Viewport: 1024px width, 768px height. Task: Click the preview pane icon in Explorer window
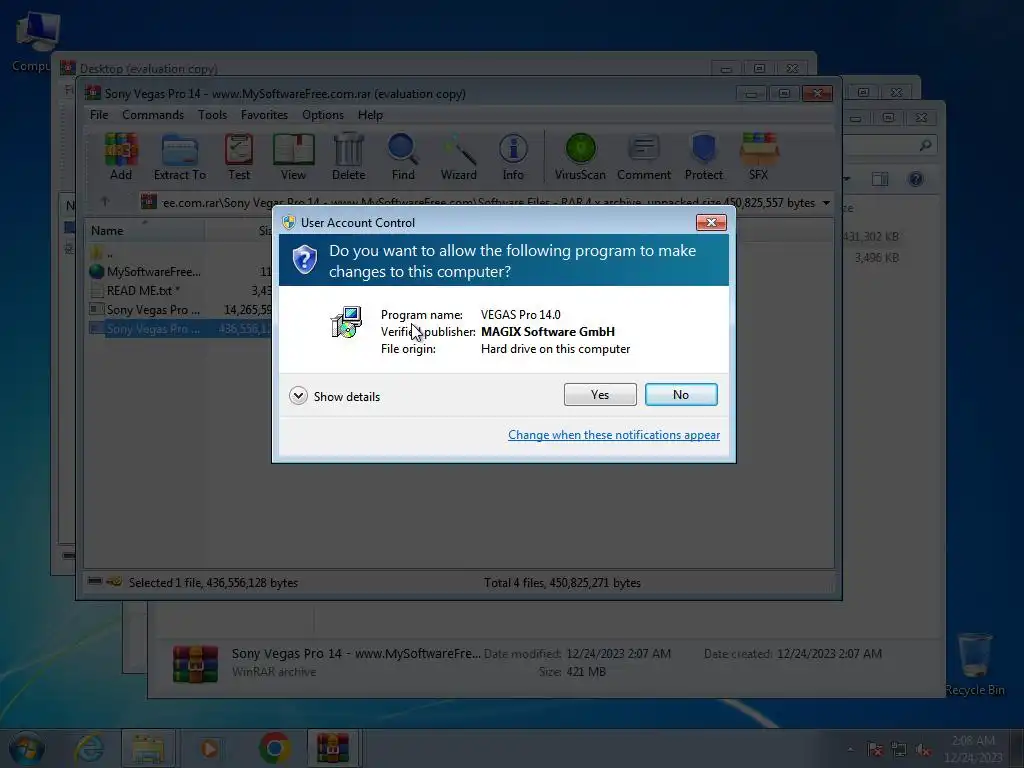[880, 179]
